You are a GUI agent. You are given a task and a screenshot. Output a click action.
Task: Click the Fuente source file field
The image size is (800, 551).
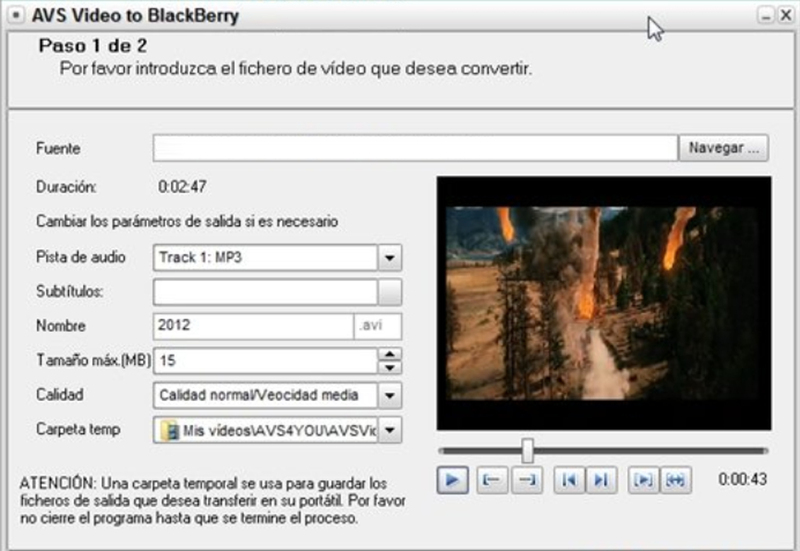coord(415,148)
